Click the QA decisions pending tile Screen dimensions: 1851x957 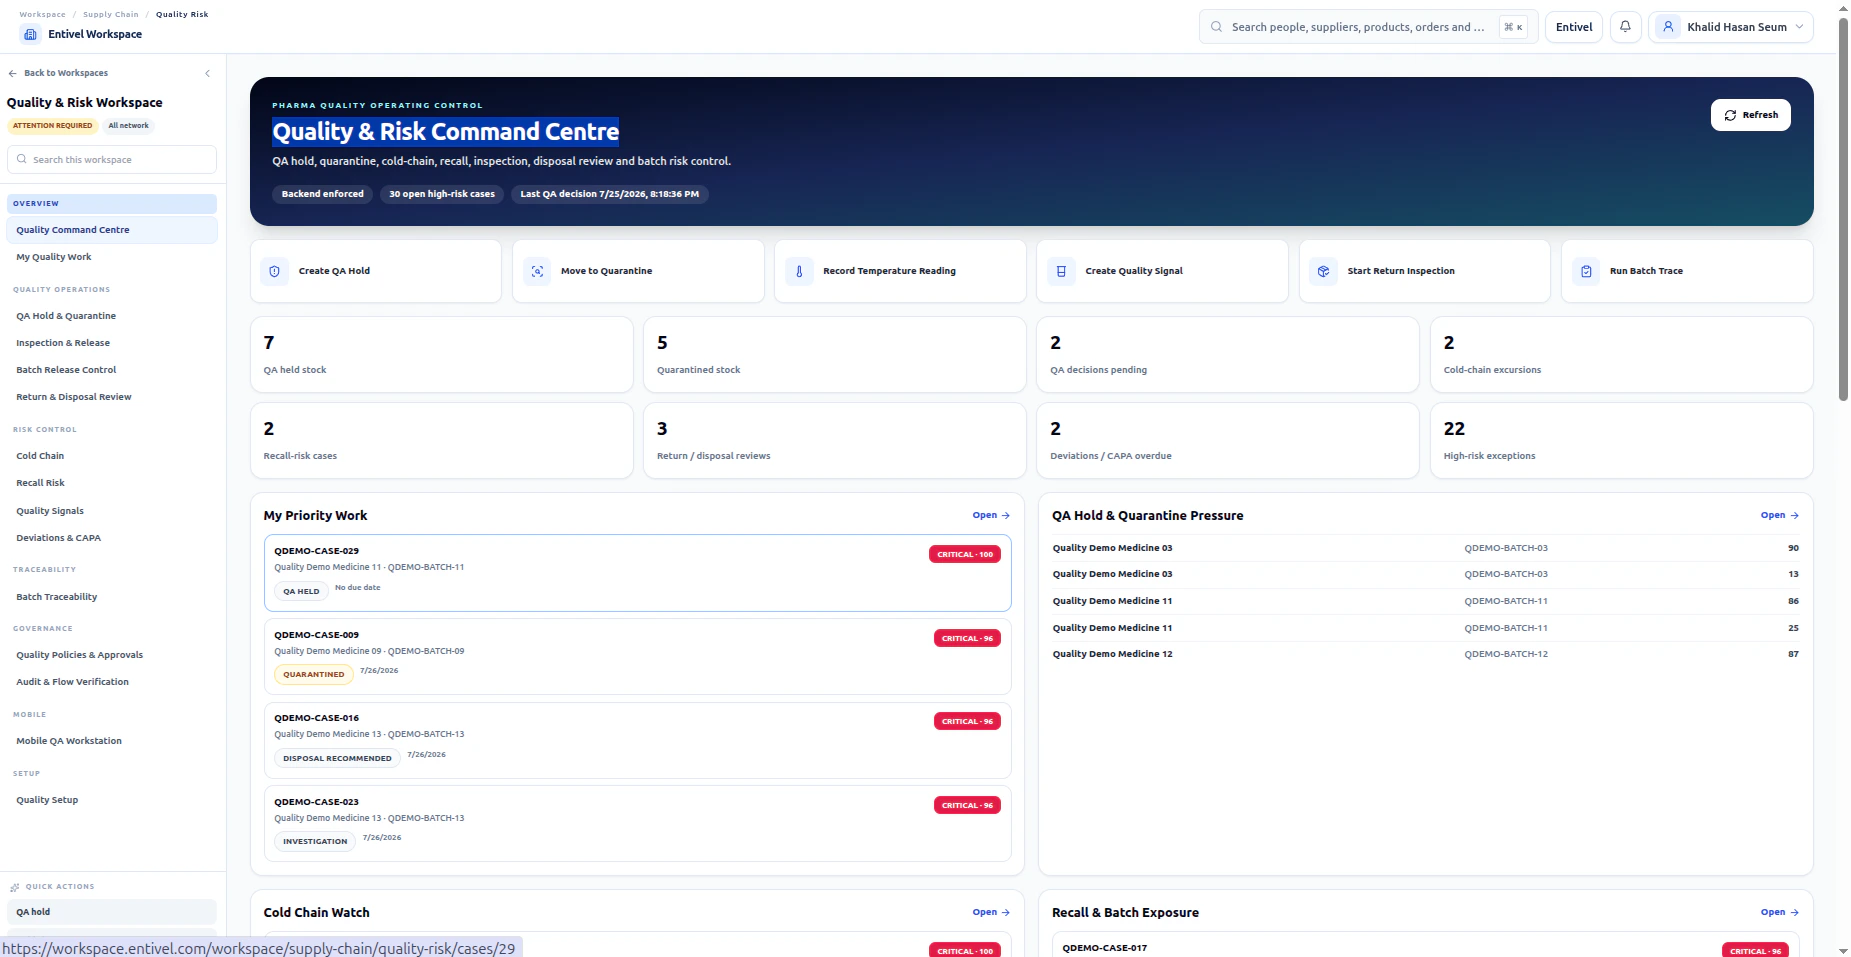pyautogui.click(x=1228, y=355)
